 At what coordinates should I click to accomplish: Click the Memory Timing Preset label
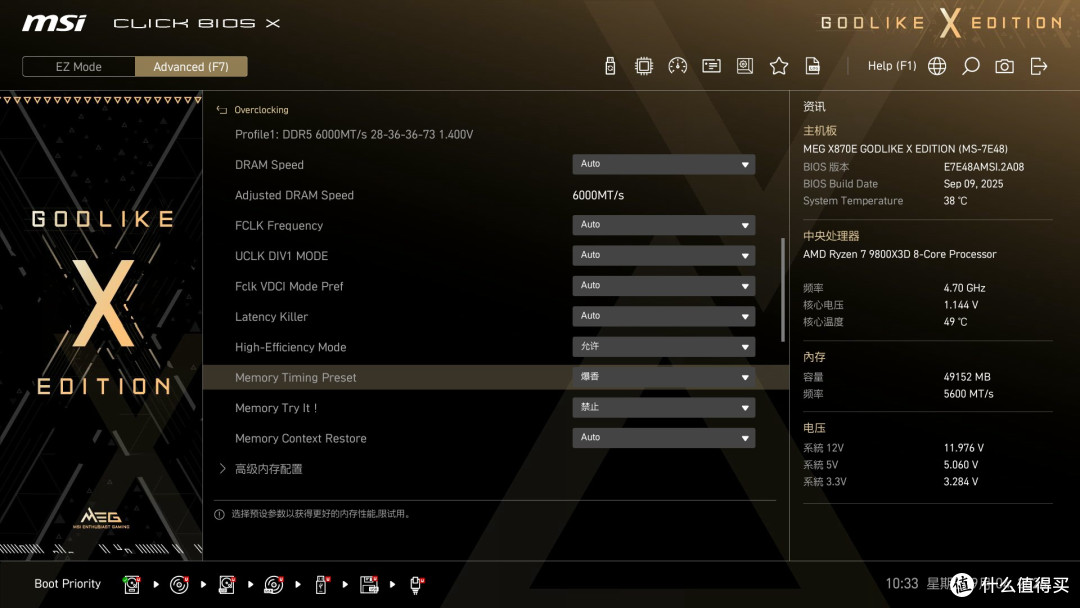(295, 377)
